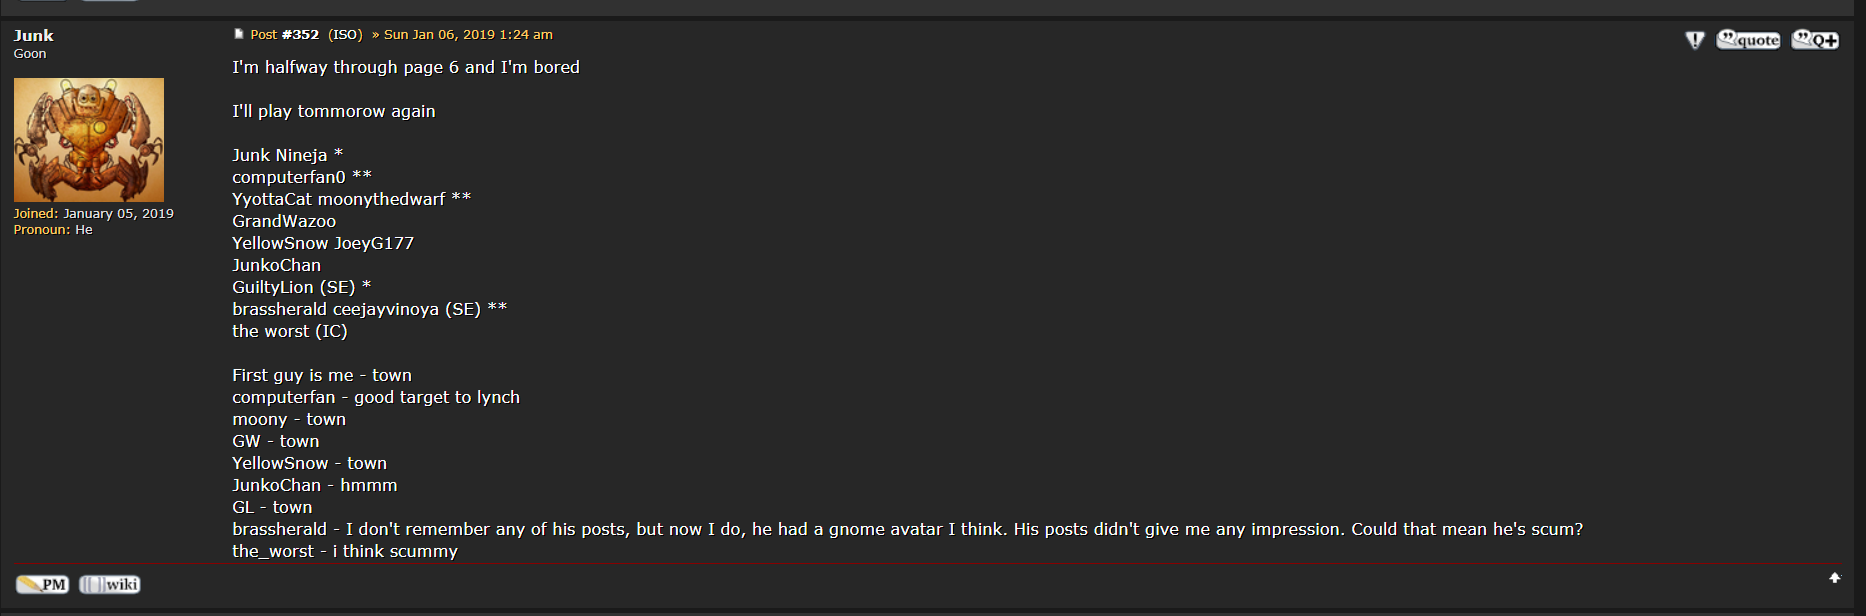Click the 'Pronoun: He' profile field
This screenshot has height=616, width=1866.
(53, 230)
